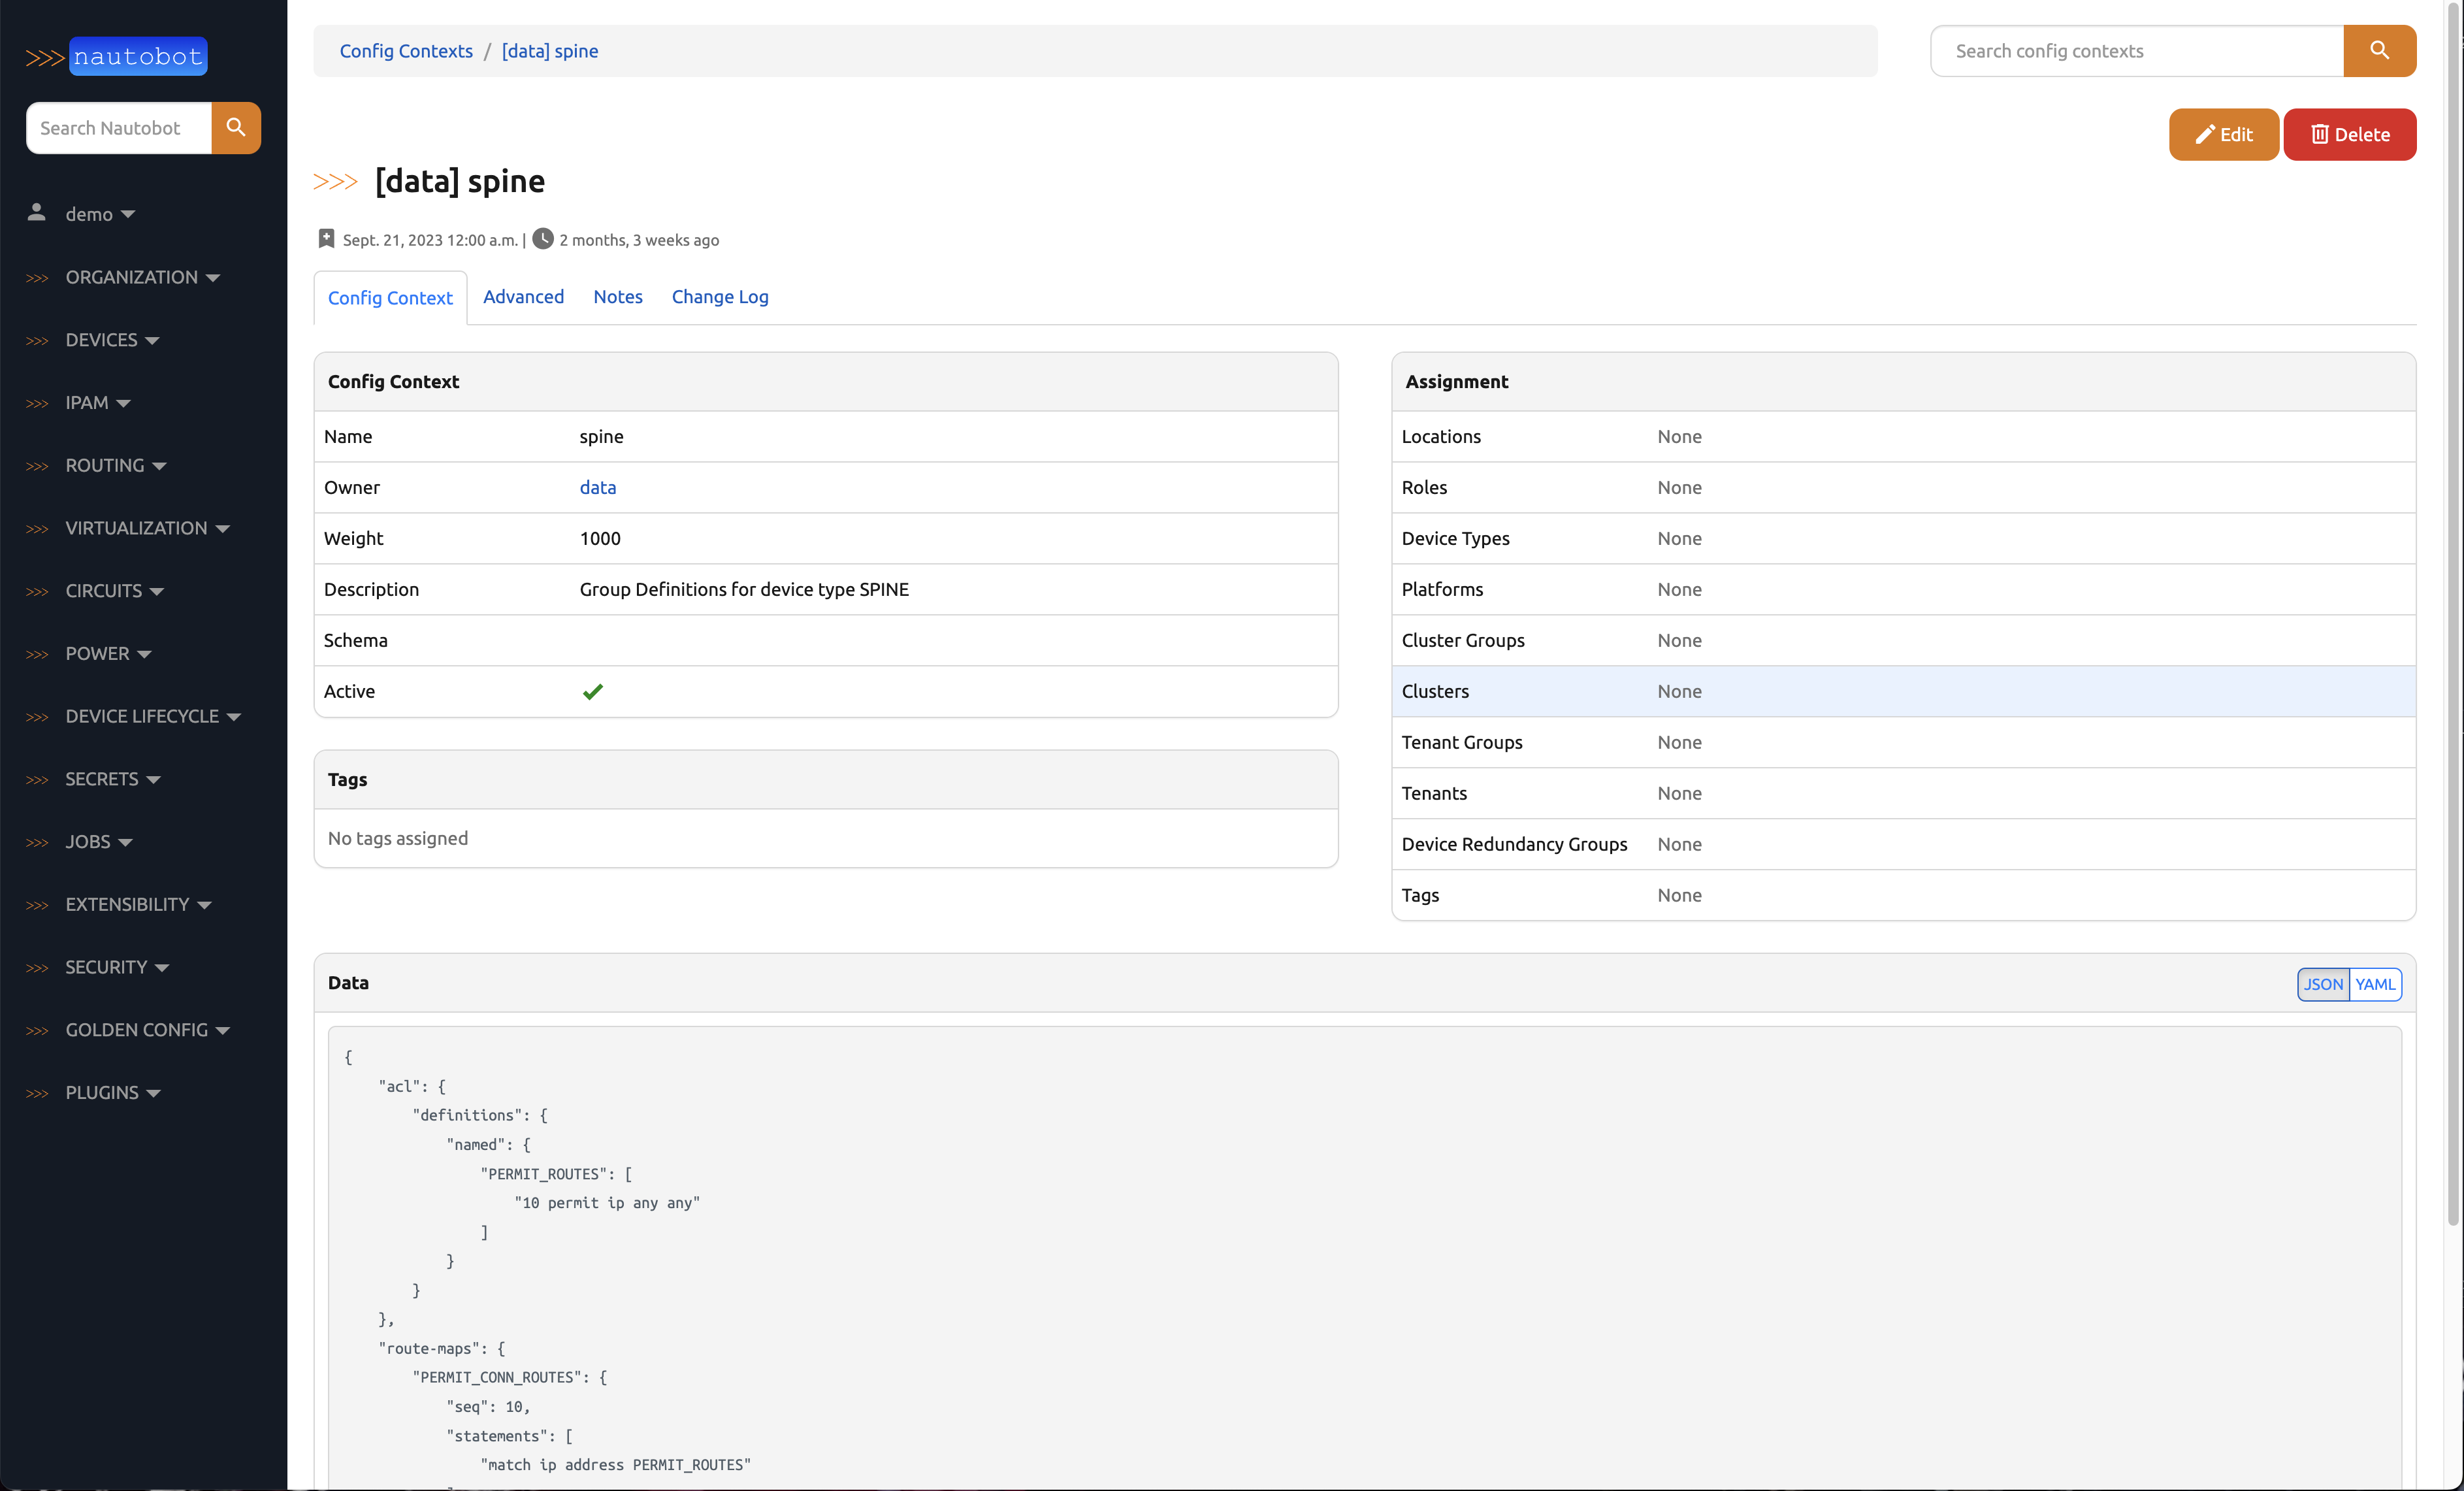Switch the Data view to YAML
The width and height of the screenshot is (2464, 1491).
pyautogui.click(x=2376, y=984)
